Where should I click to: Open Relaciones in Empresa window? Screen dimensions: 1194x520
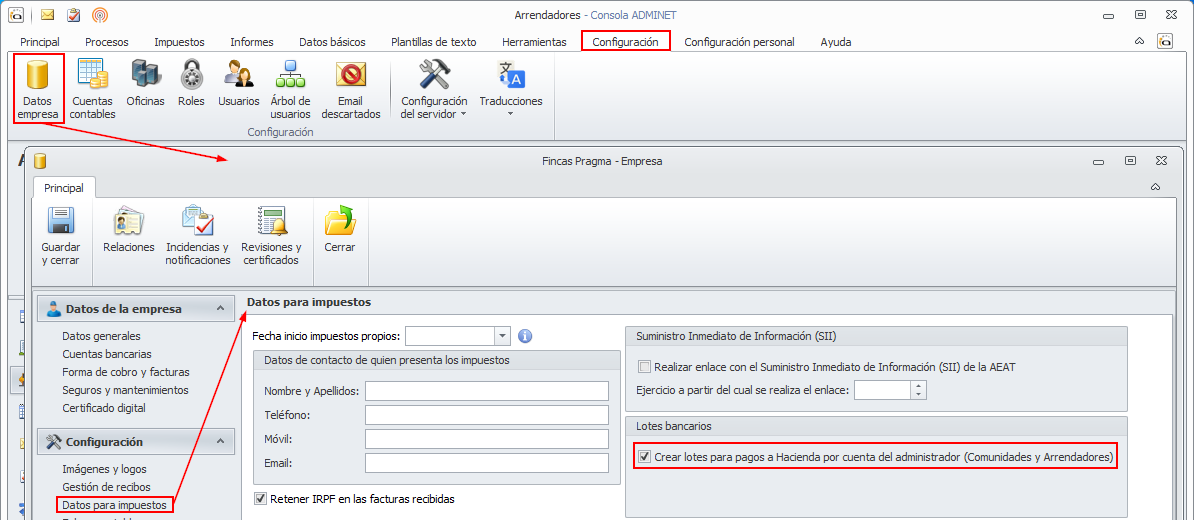click(129, 228)
